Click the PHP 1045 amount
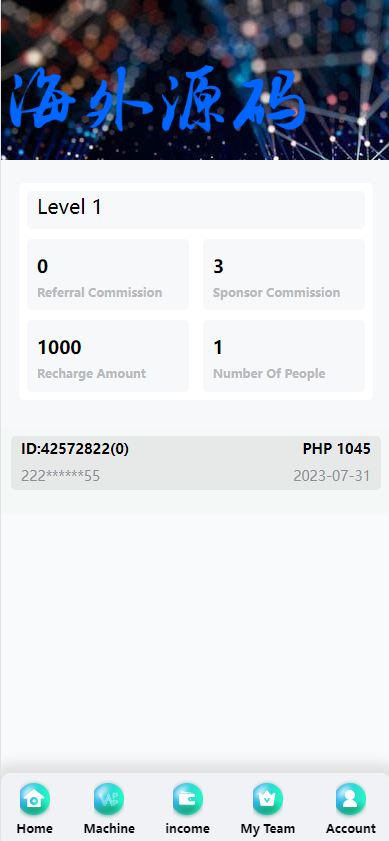389x841 pixels. [x=336, y=449]
